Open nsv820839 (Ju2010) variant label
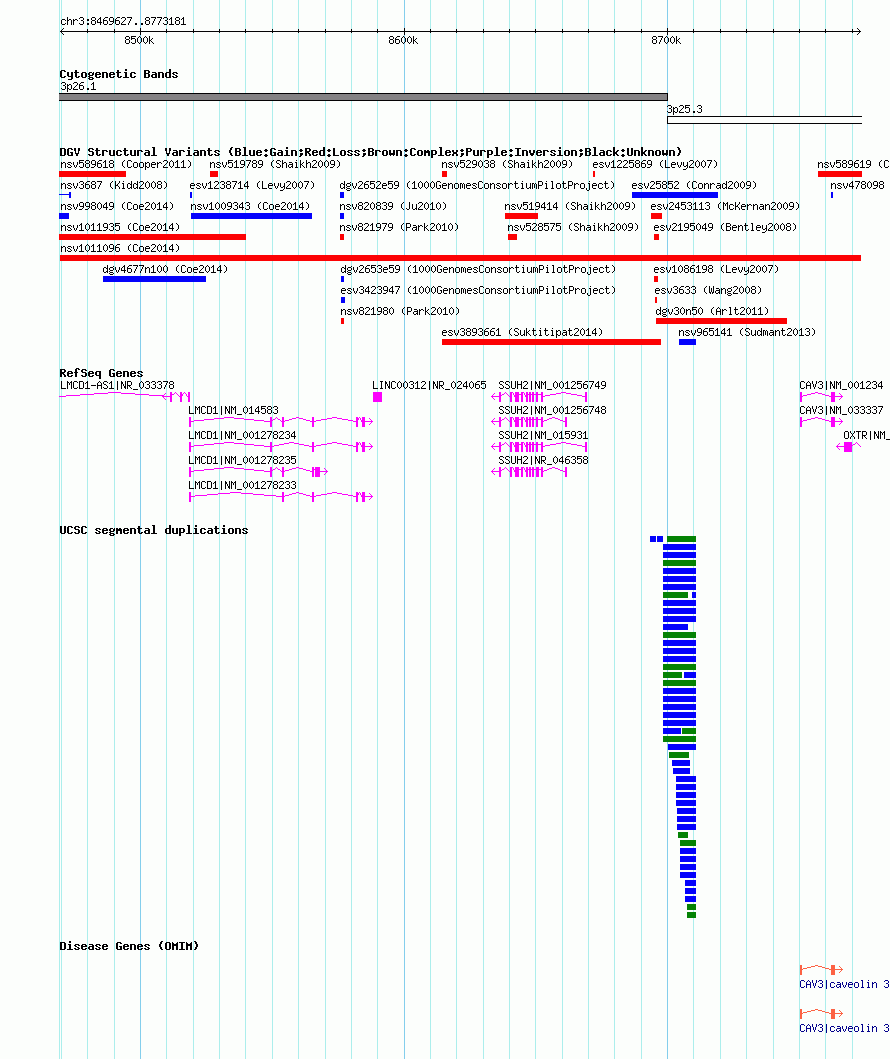 pos(393,206)
